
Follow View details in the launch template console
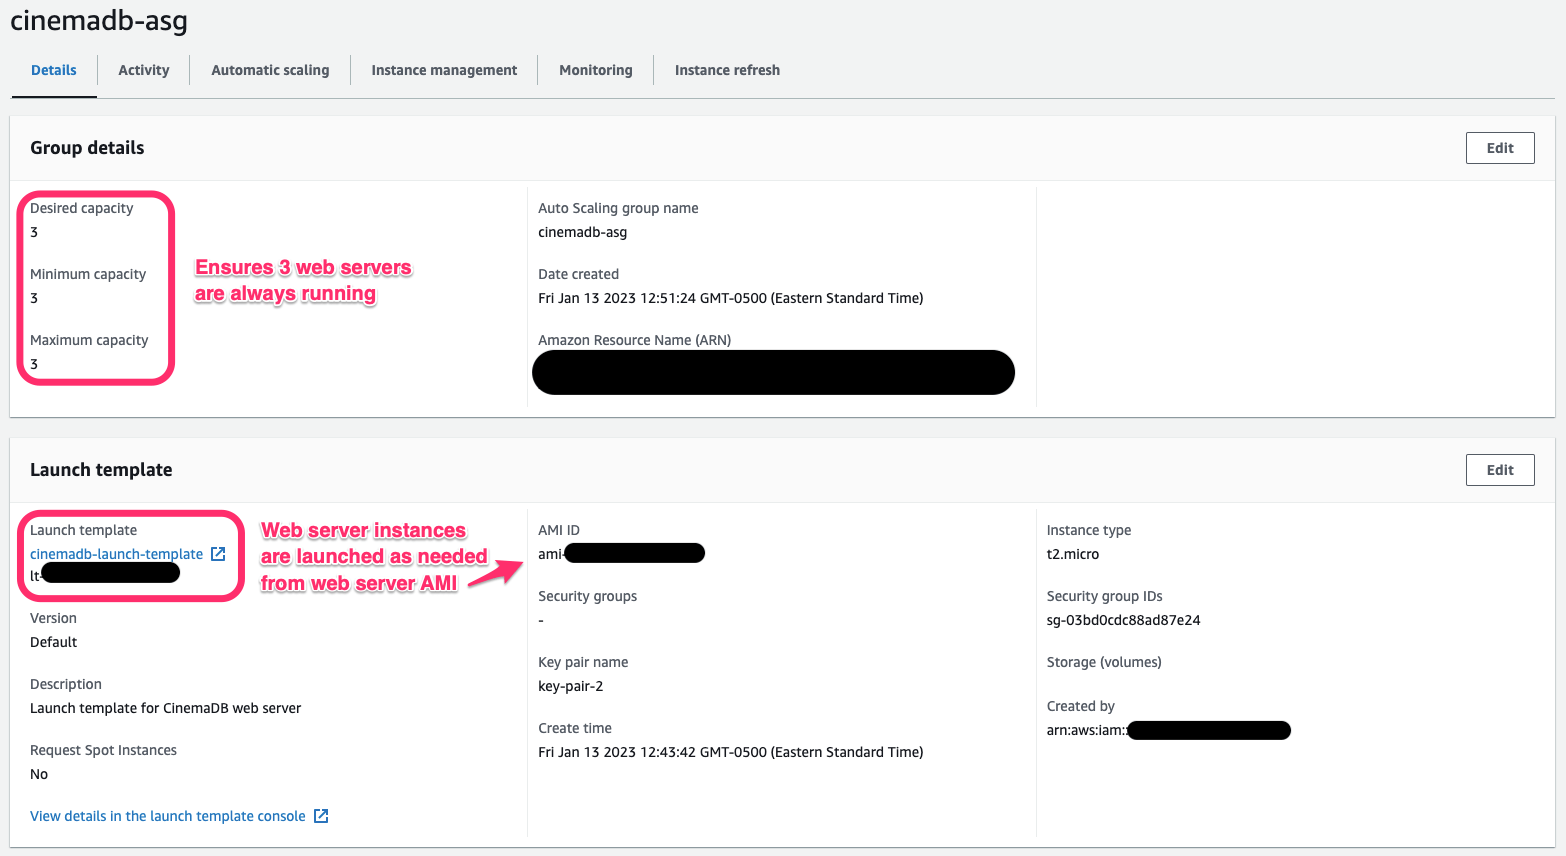pos(168,816)
